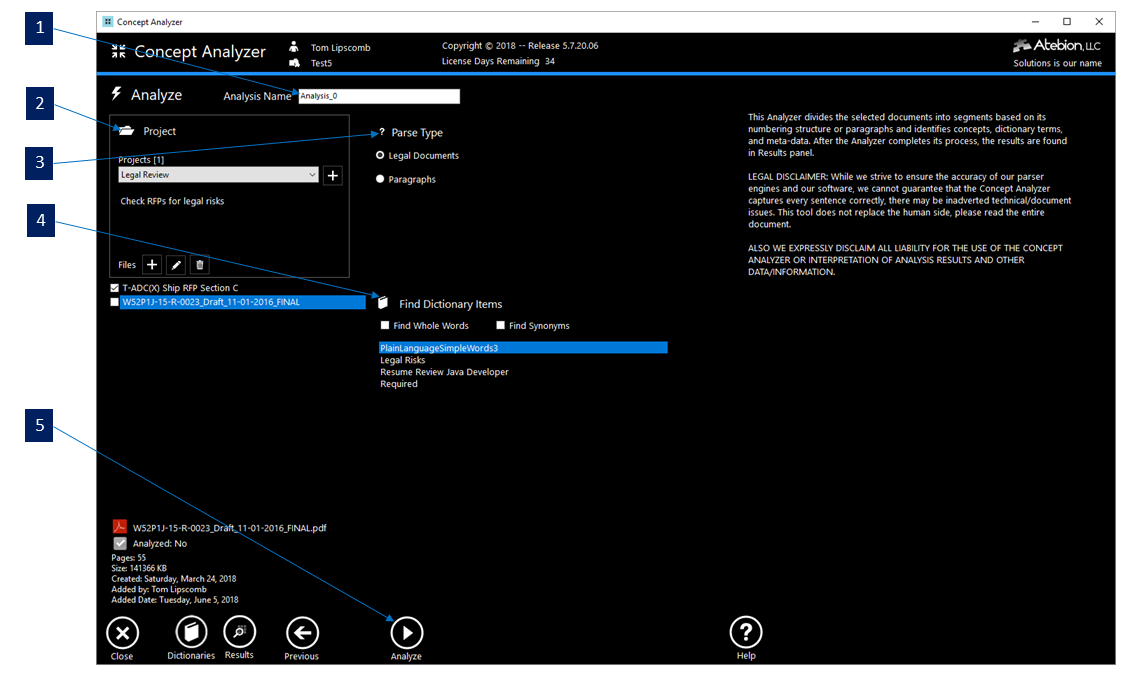Start the analysis with Analyze button
This screenshot has height=675, width=1129.
407,633
